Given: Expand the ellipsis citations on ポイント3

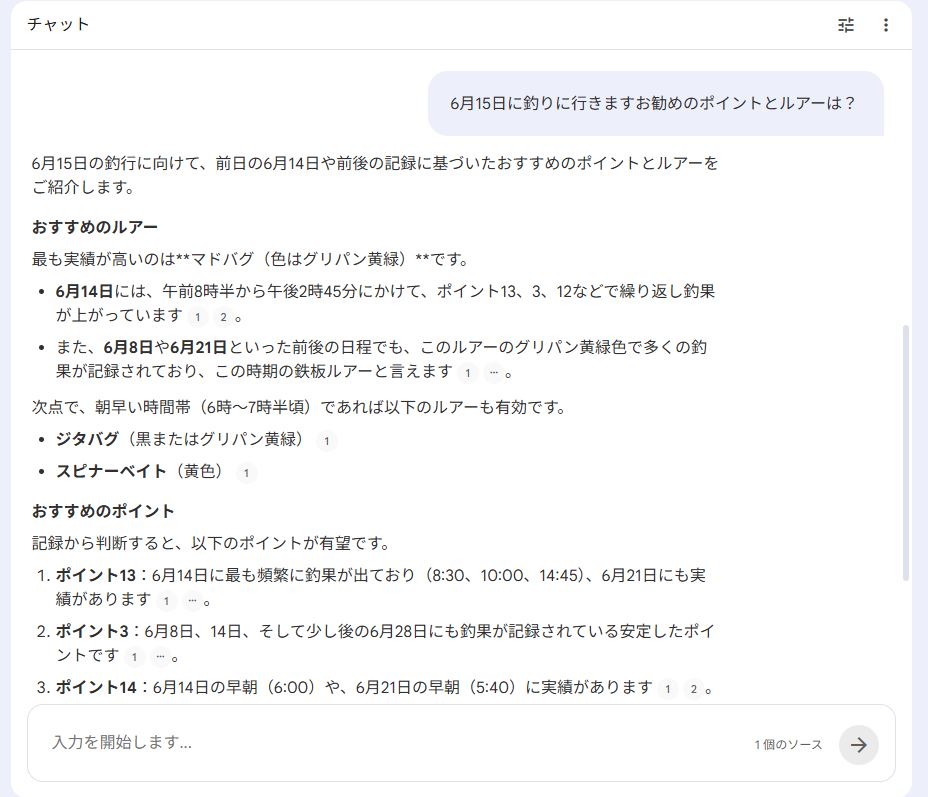Looking at the screenshot, I should pyautogui.click(x=159, y=657).
